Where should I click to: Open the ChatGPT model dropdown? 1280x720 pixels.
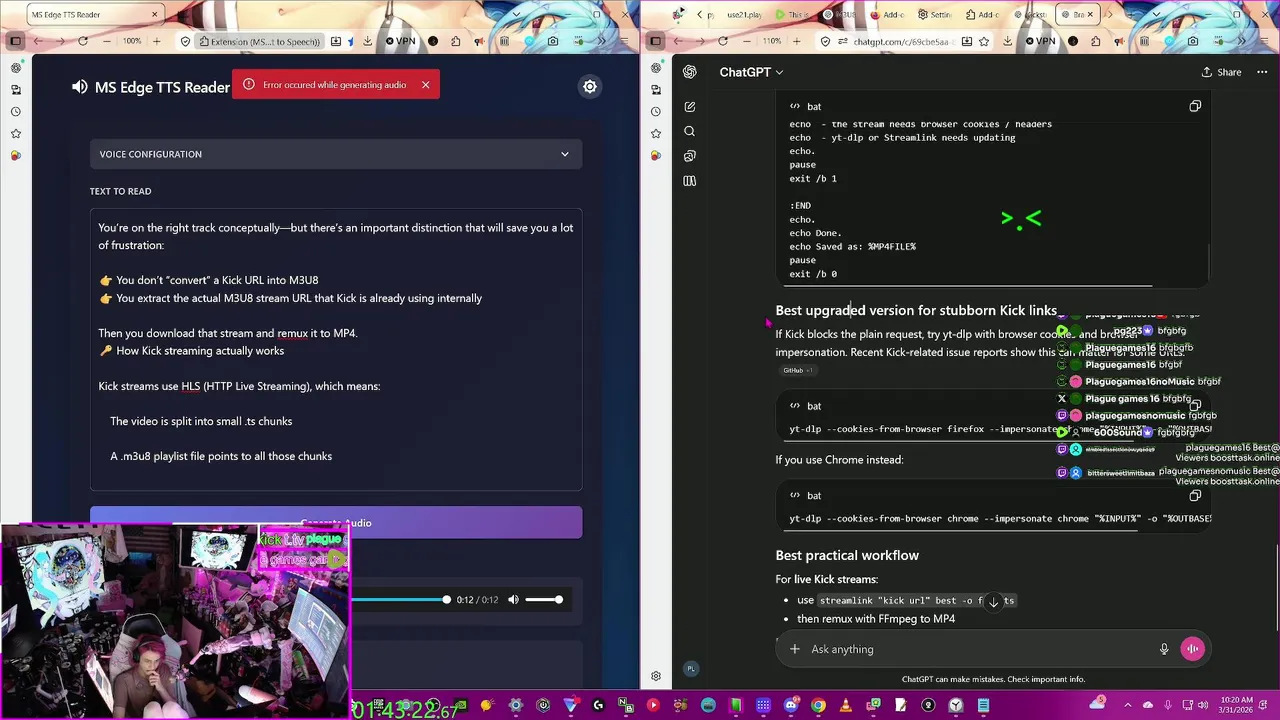[x=751, y=72]
